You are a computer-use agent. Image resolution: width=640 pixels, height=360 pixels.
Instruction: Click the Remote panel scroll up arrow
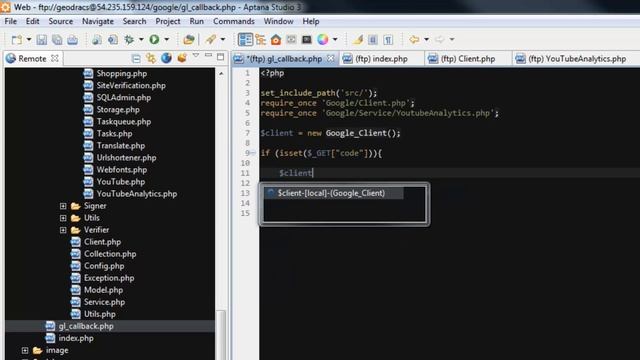221,73
